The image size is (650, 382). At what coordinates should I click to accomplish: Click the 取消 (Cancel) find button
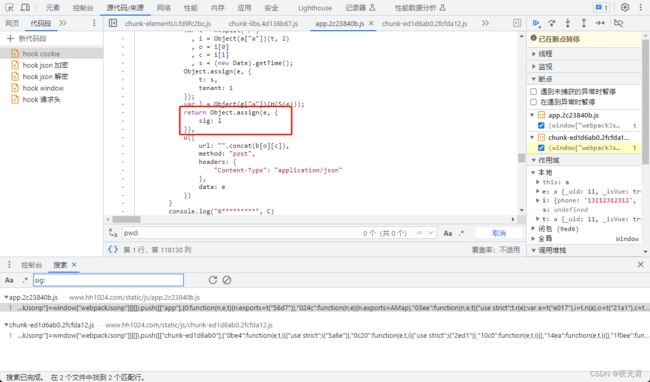[x=499, y=233]
